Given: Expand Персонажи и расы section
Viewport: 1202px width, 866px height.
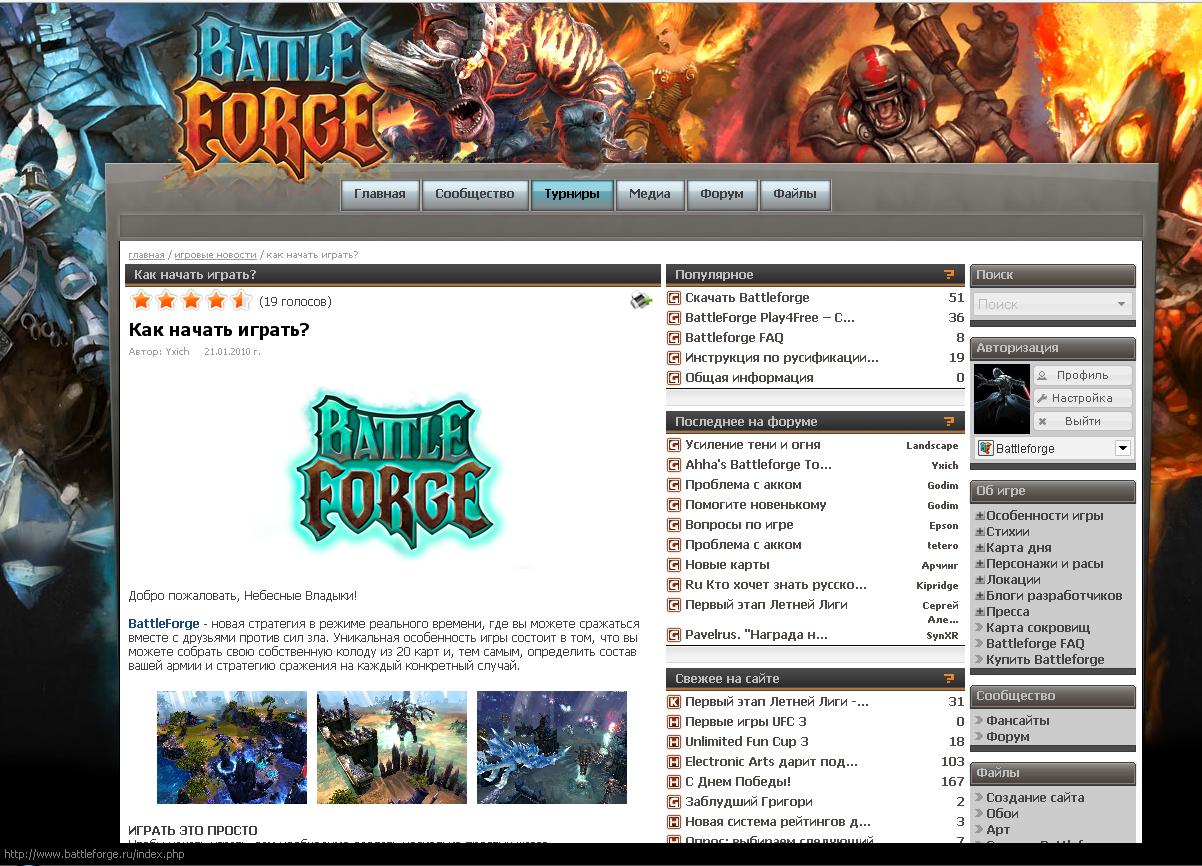Looking at the screenshot, I should [980, 564].
